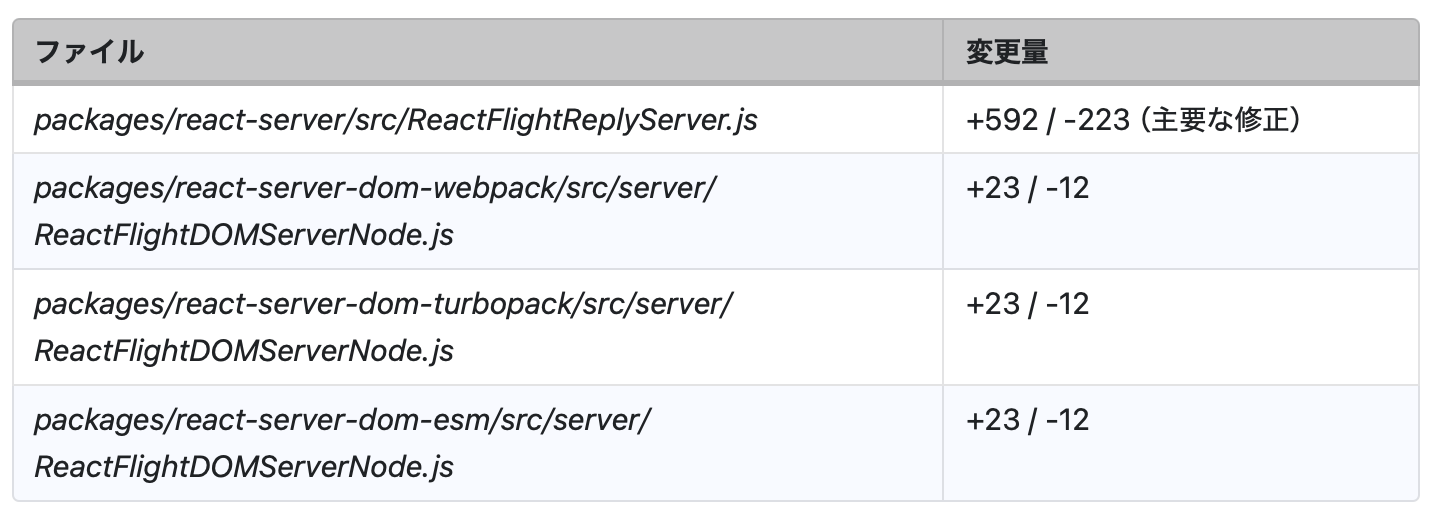The width and height of the screenshot is (1432, 516).
Task: Click -12 in the webpack row
Action: click(x=1067, y=188)
